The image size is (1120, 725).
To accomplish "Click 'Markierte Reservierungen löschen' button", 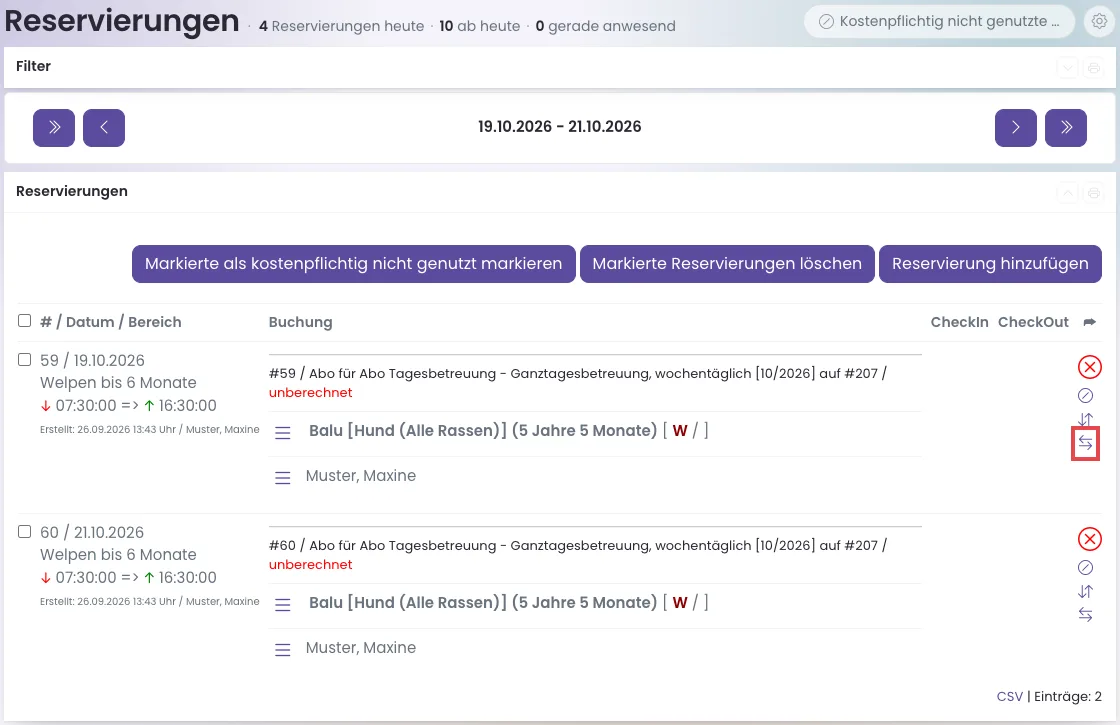I will tap(727, 264).
